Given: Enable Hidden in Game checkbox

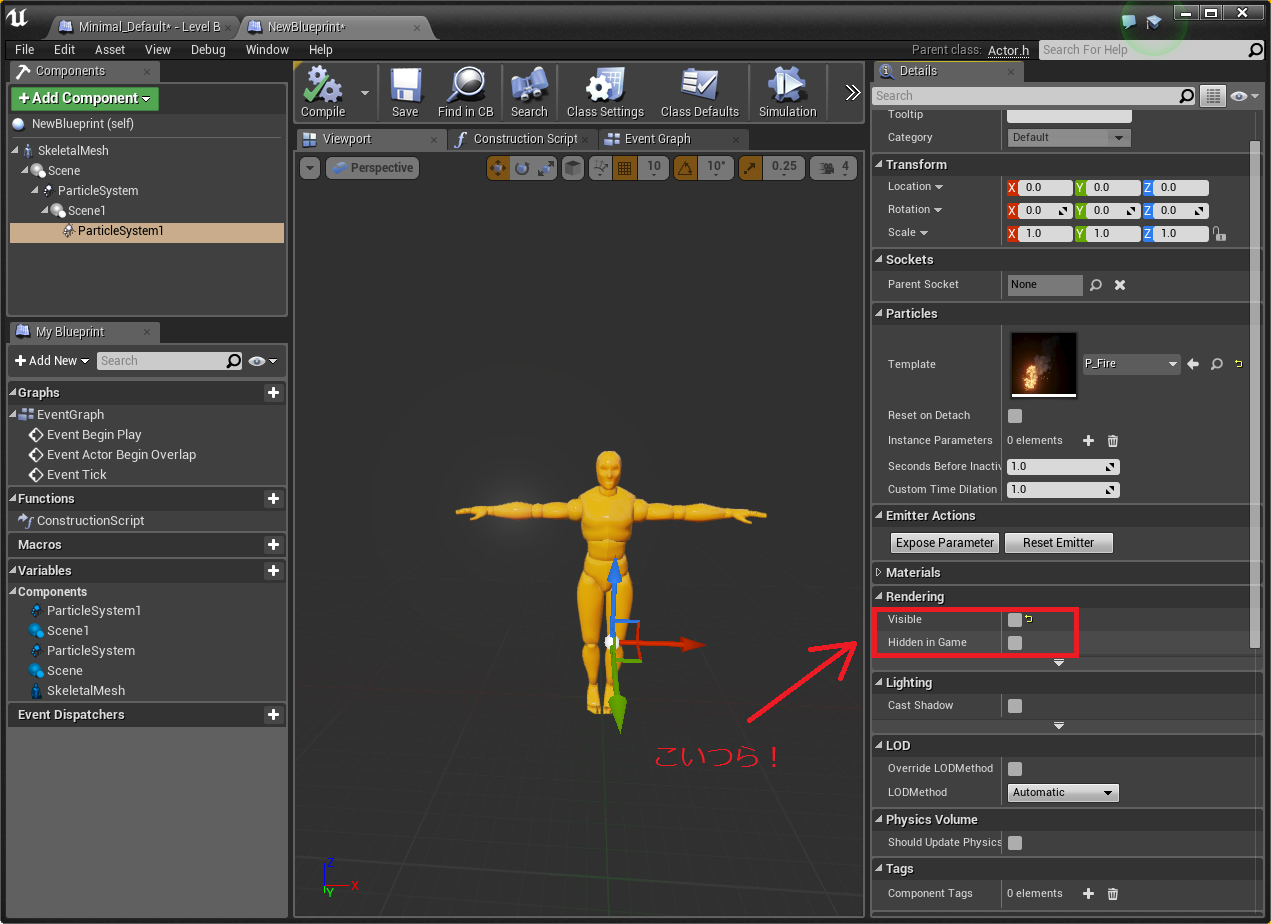Looking at the screenshot, I should click(1015, 643).
